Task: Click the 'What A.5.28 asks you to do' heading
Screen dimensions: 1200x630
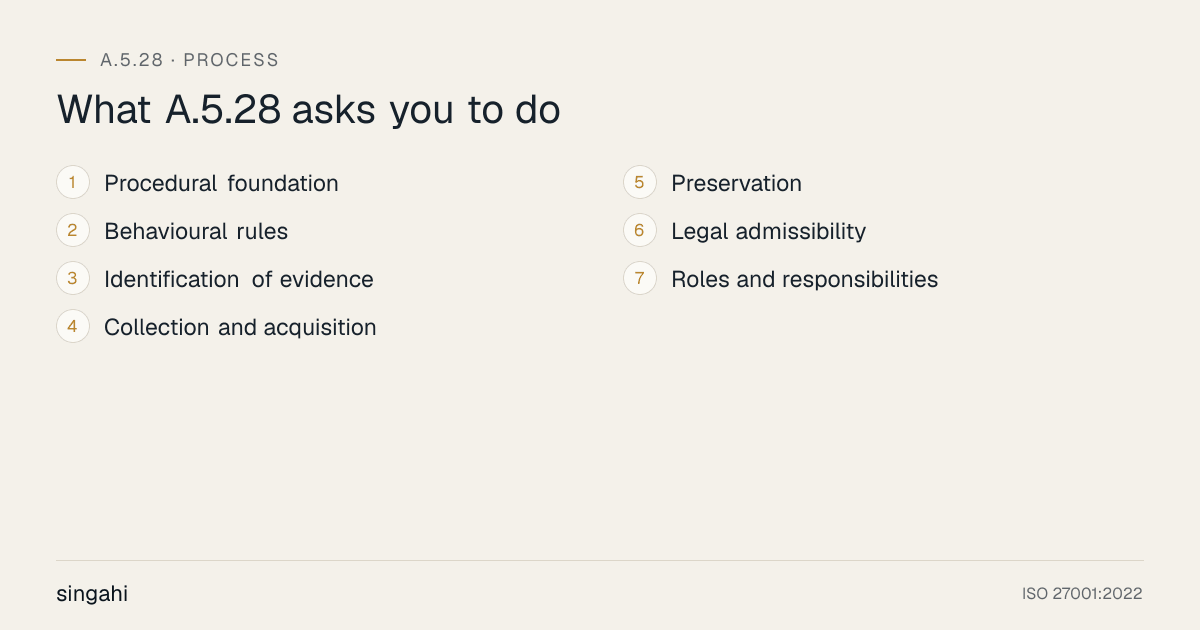Action: [308, 110]
